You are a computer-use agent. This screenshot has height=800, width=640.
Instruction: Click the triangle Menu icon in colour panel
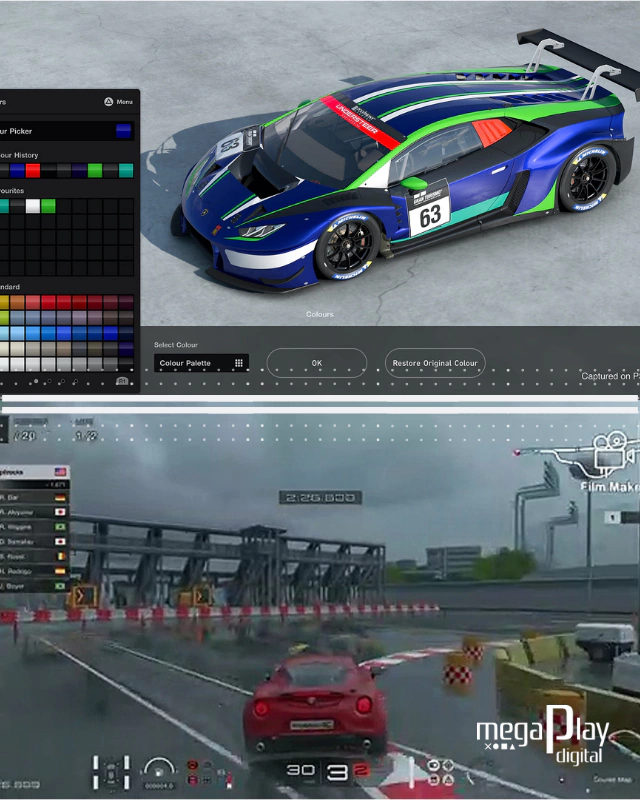(x=109, y=102)
